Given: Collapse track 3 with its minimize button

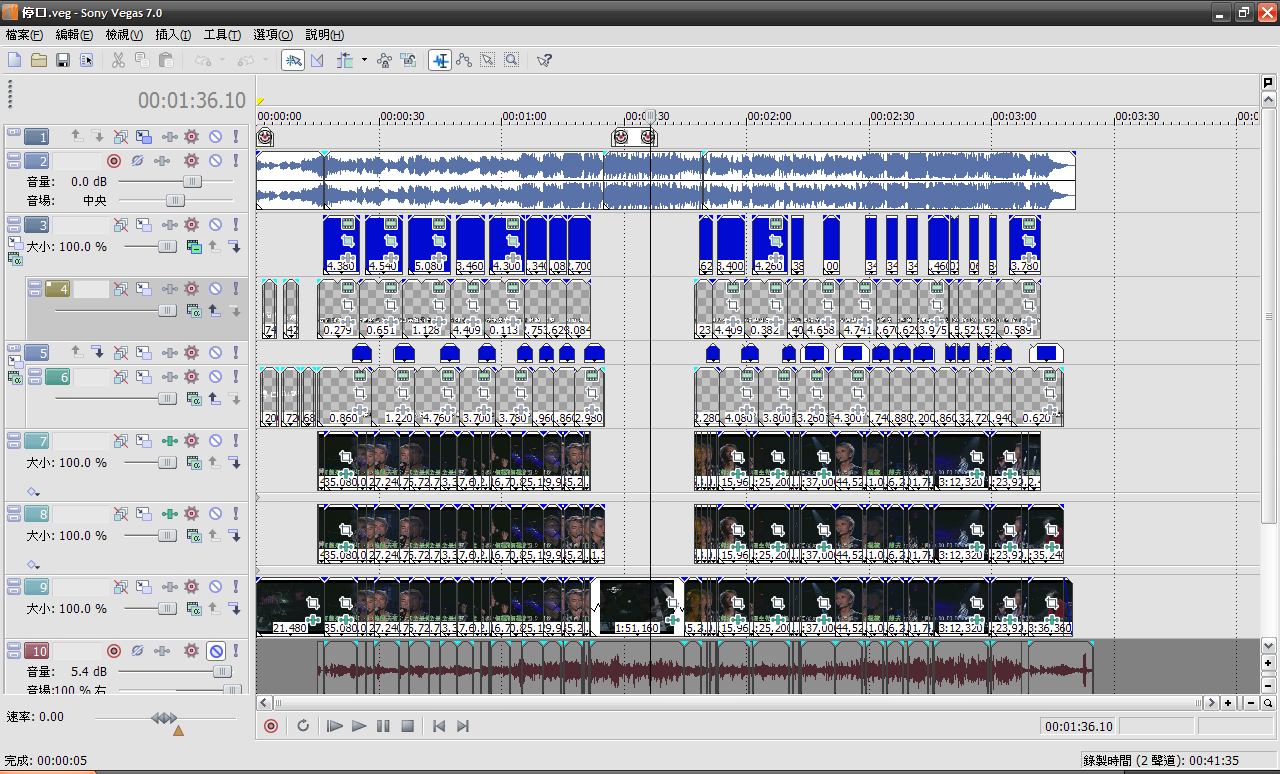Looking at the screenshot, I should tap(14, 222).
